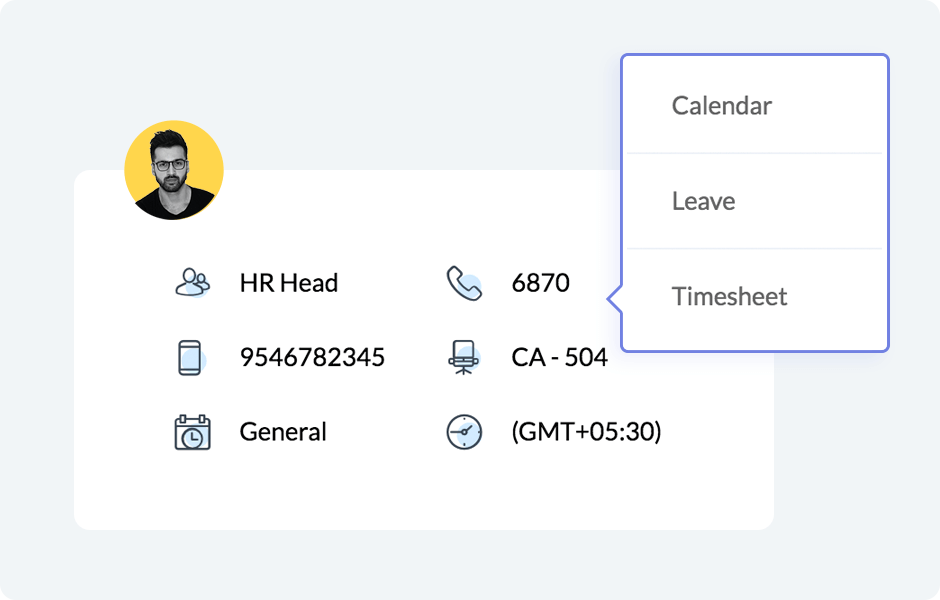The image size is (940, 600).
Task: Click the office chair seat icon
Action: (x=463, y=358)
